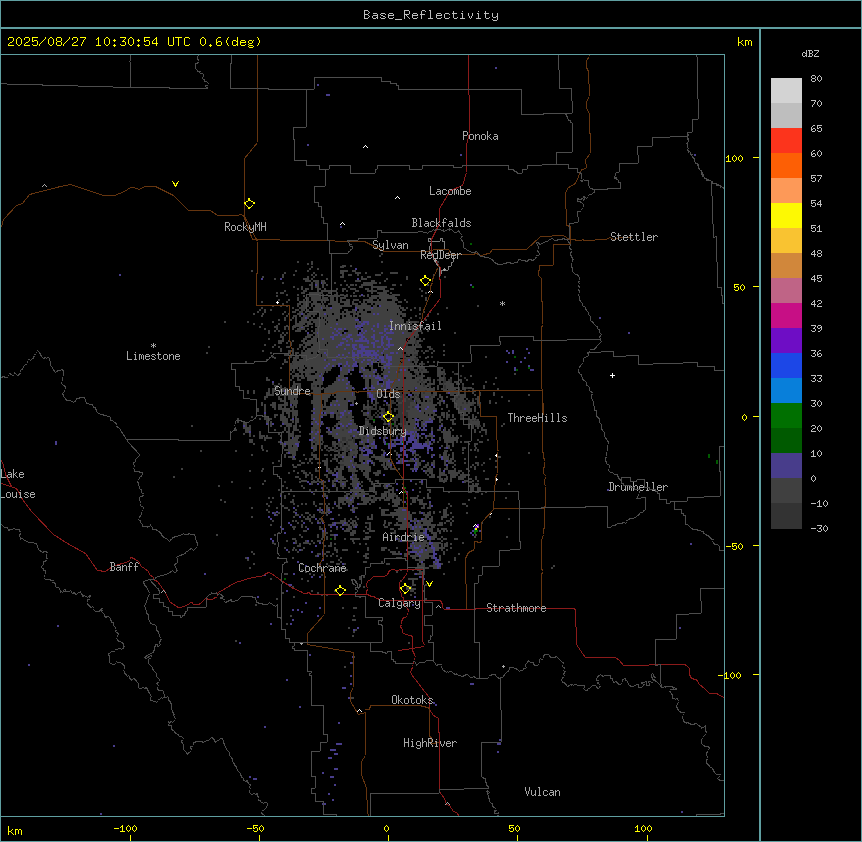
Task: Click the RedDeer city label
Action: (x=440, y=255)
